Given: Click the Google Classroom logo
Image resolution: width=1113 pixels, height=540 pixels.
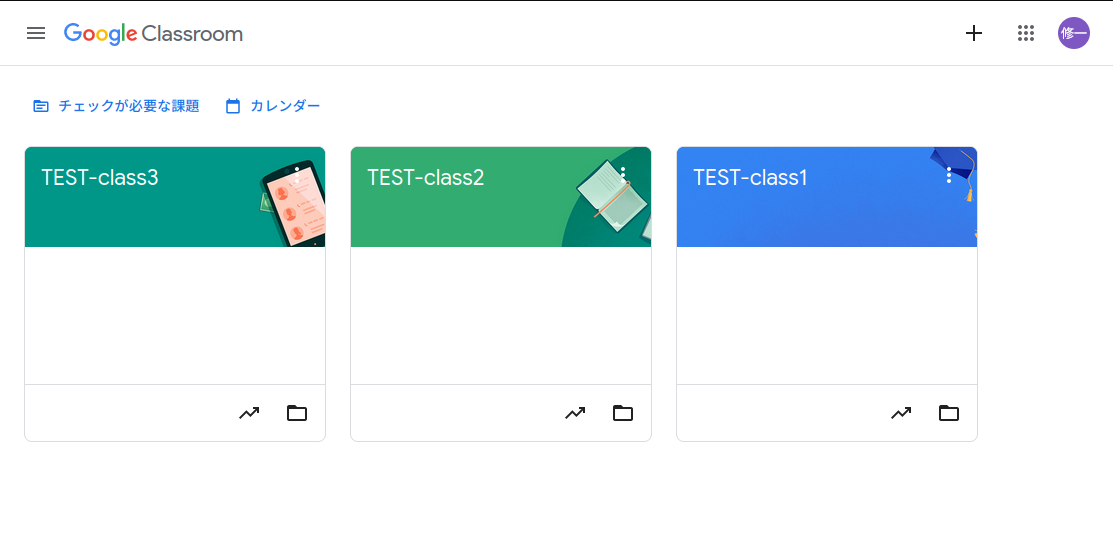Looking at the screenshot, I should coord(153,34).
